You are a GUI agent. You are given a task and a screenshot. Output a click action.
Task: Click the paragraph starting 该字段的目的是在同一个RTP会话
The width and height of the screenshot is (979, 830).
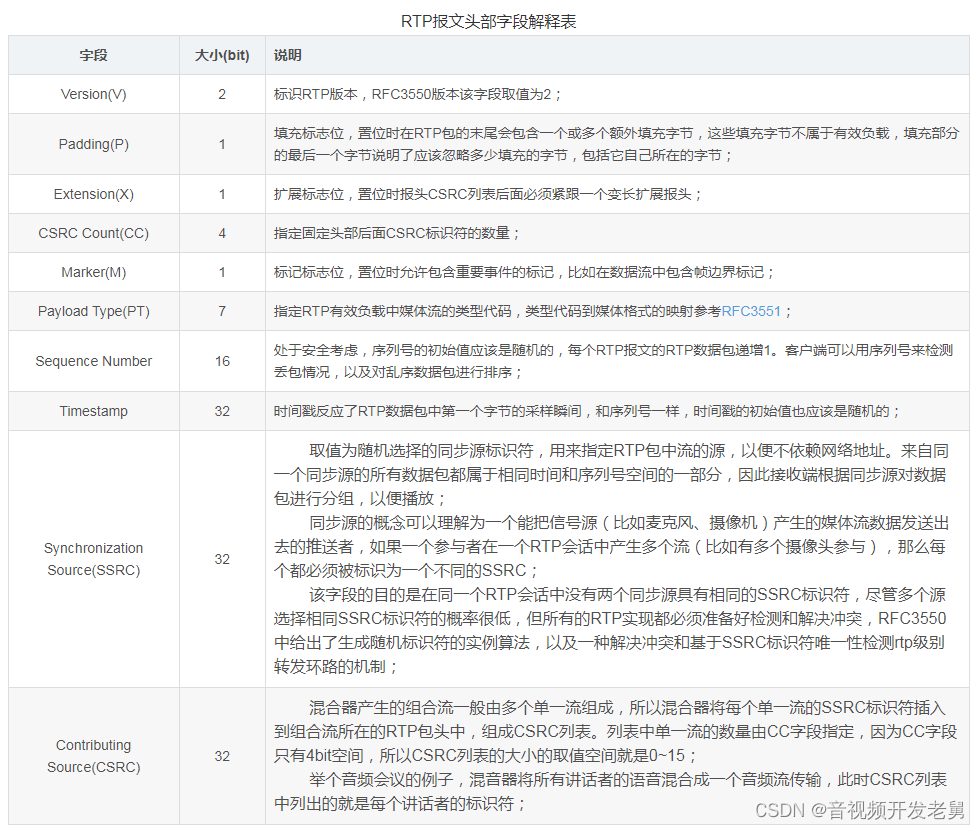[x=610, y=630]
